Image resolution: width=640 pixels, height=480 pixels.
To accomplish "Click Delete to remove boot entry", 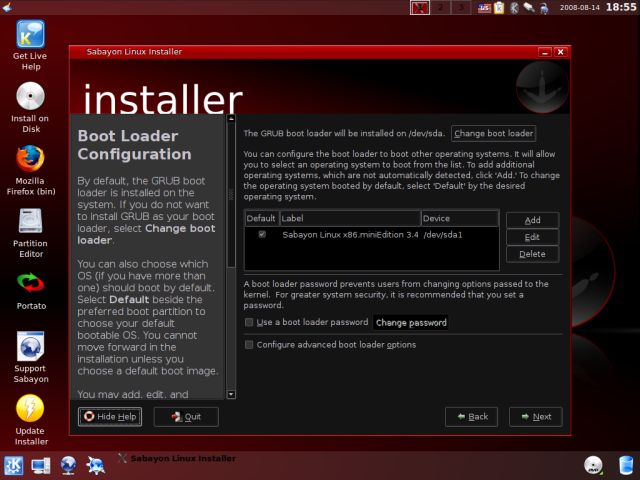I will [532, 254].
